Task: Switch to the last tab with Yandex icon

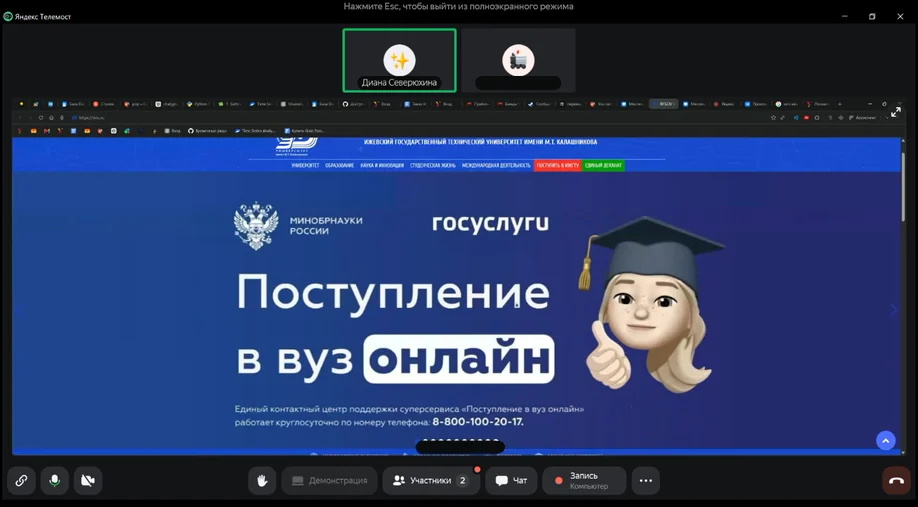Action: (818, 104)
